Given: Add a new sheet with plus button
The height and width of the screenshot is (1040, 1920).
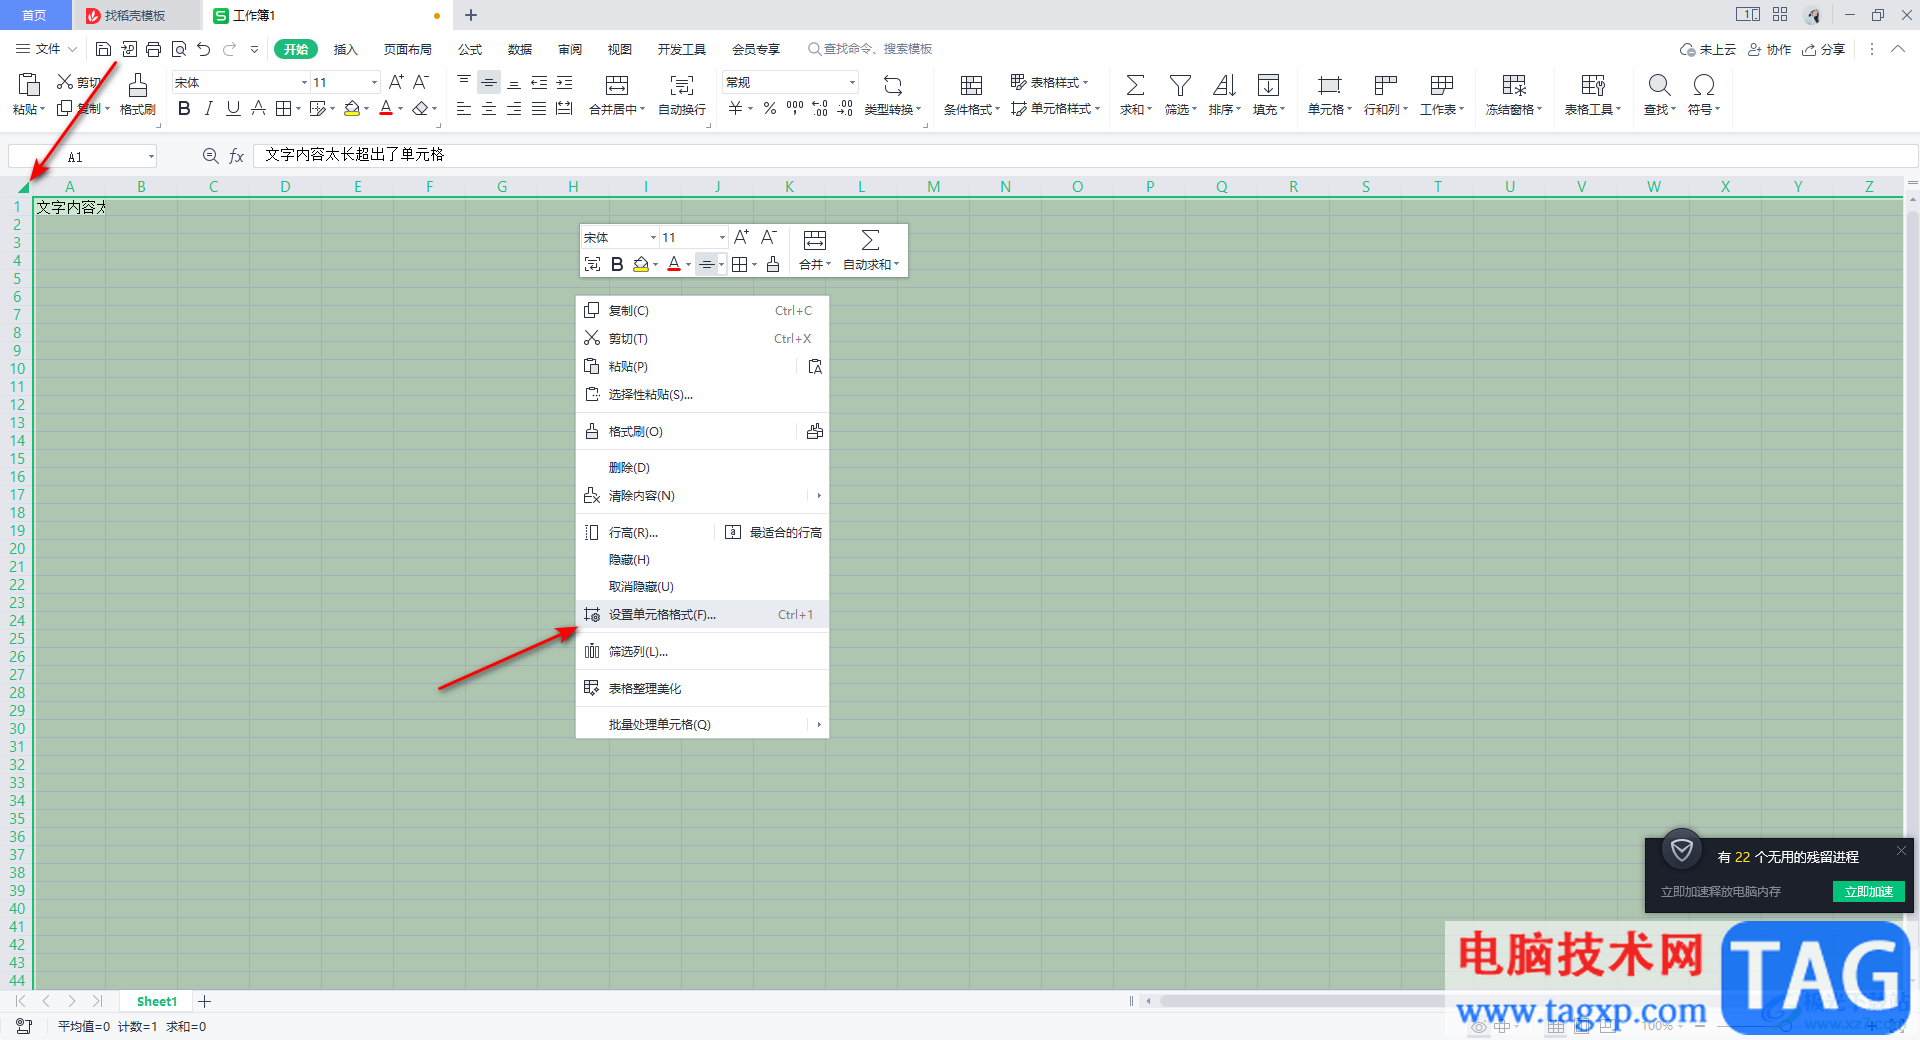Looking at the screenshot, I should pyautogui.click(x=205, y=1001).
